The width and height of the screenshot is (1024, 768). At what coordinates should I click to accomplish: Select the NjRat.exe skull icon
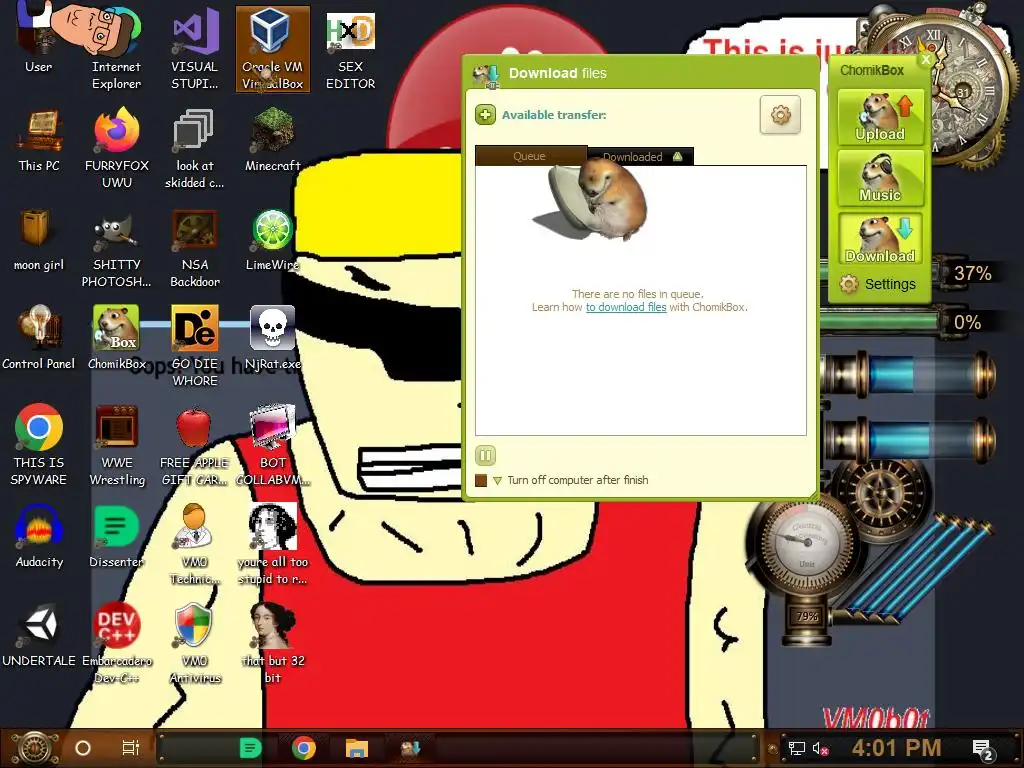tap(272, 338)
